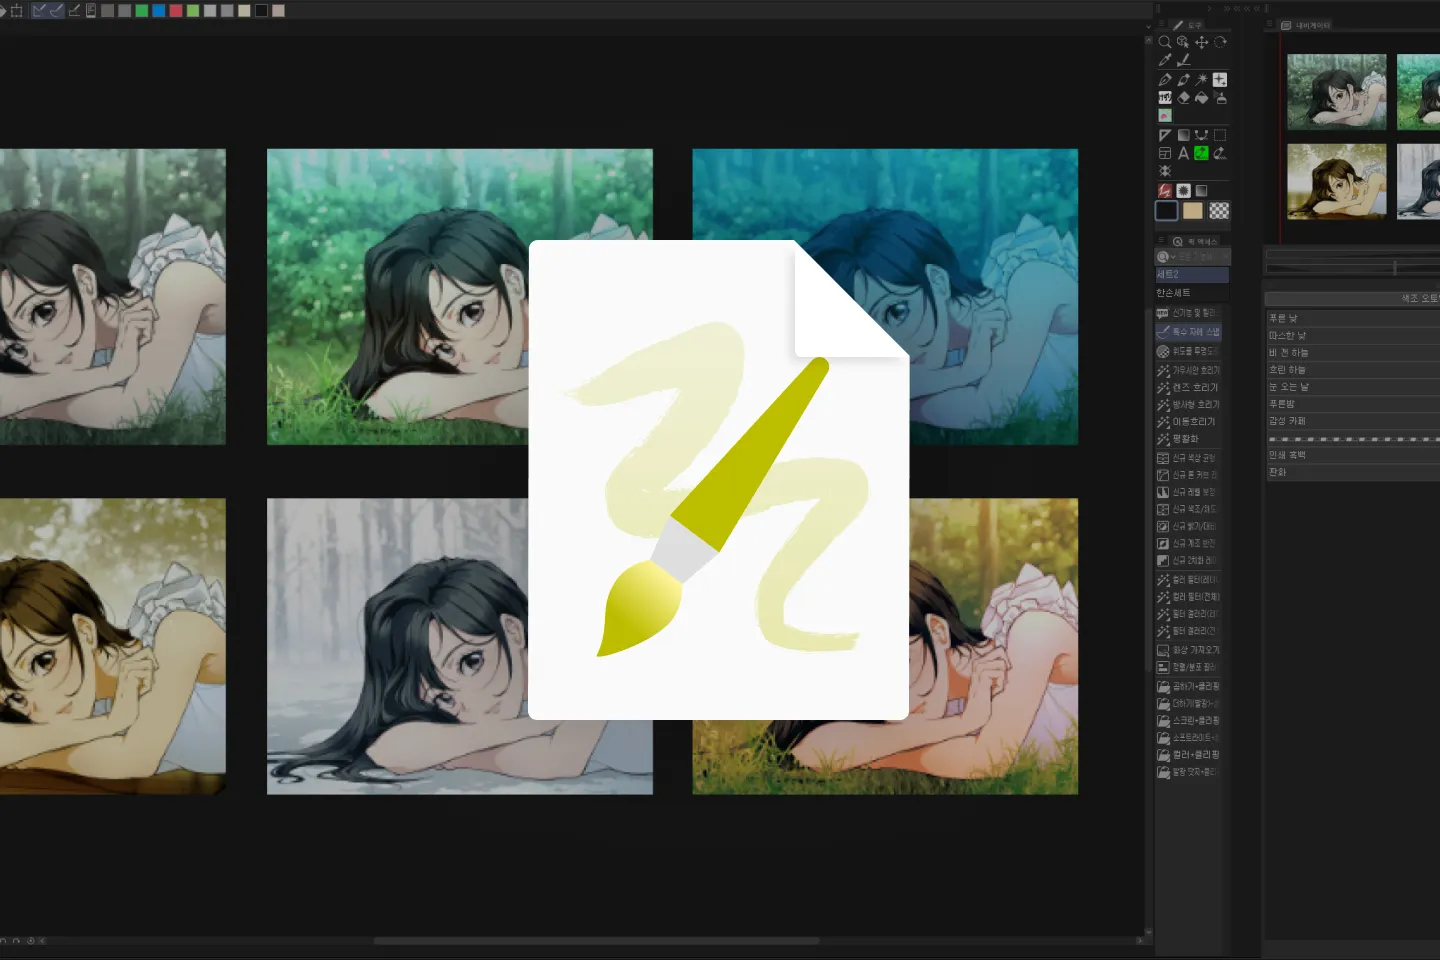The image size is (1440, 960).
Task: Open the Navigator palette hamburger menu
Action: click(1269, 25)
